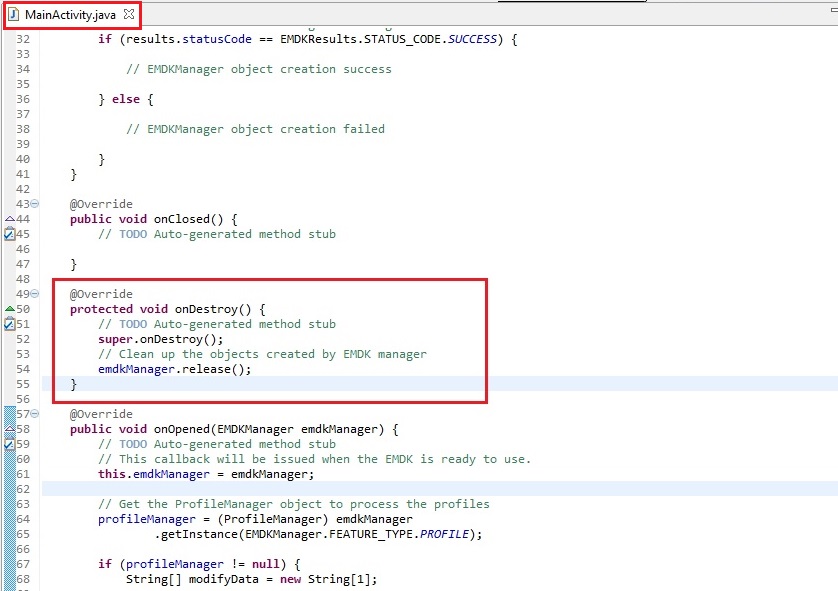Place cursor at closing brace on line 55

[x=74, y=384]
